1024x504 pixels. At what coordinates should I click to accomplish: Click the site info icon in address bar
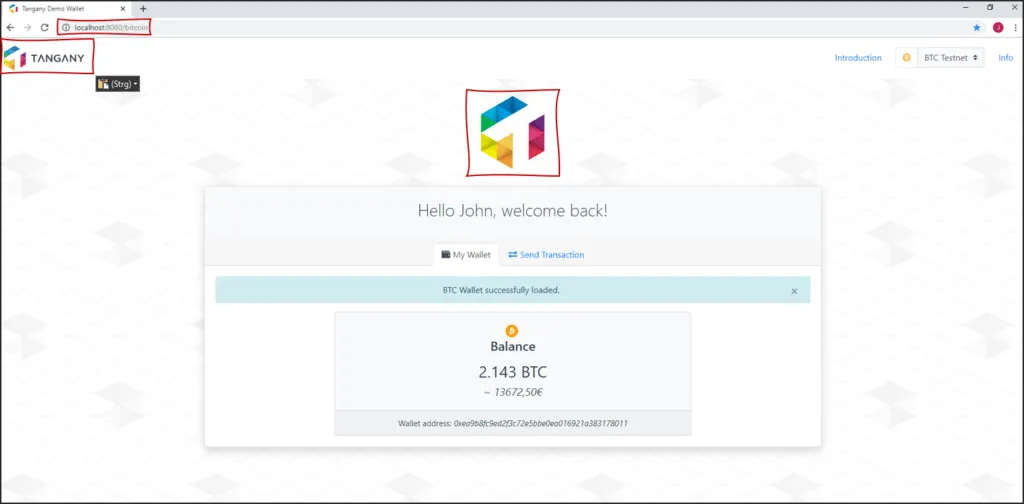pyautogui.click(x=66, y=27)
